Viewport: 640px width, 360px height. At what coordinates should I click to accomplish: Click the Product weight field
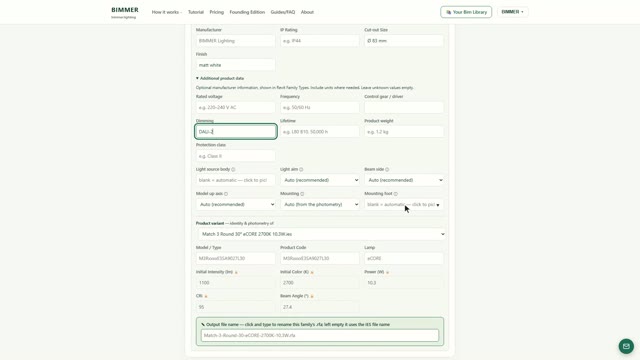404,132
